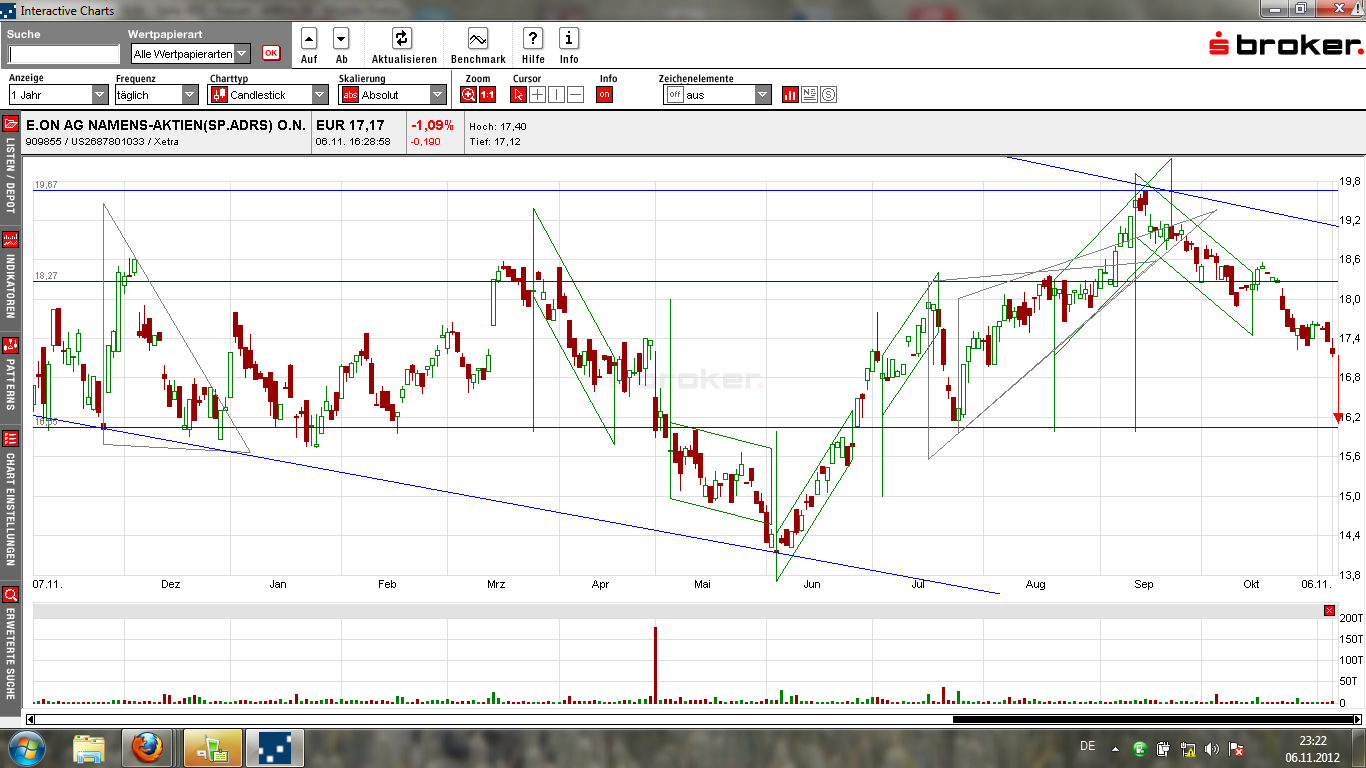The width and height of the screenshot is (1366, 768).
Task: Open the Benchmark comparison tool
Action: pyautogui.click(x=478, y=39)
